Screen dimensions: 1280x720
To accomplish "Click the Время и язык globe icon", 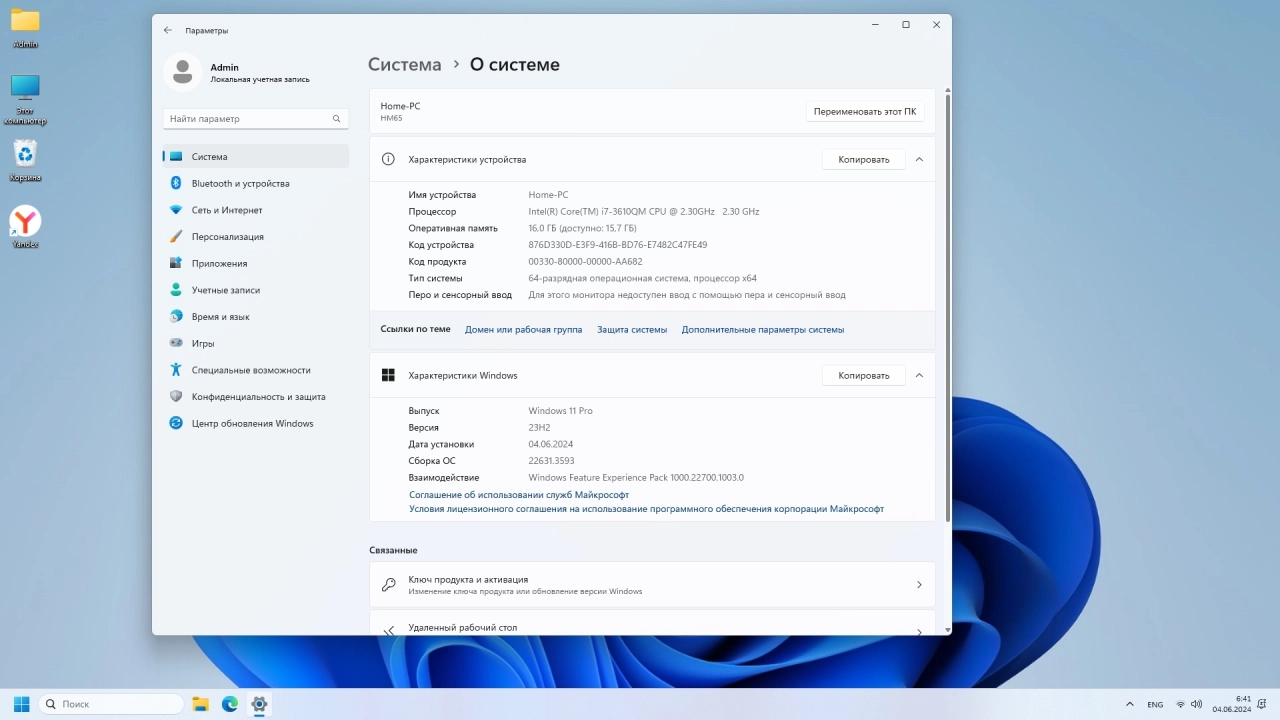I will click(176, 316).
